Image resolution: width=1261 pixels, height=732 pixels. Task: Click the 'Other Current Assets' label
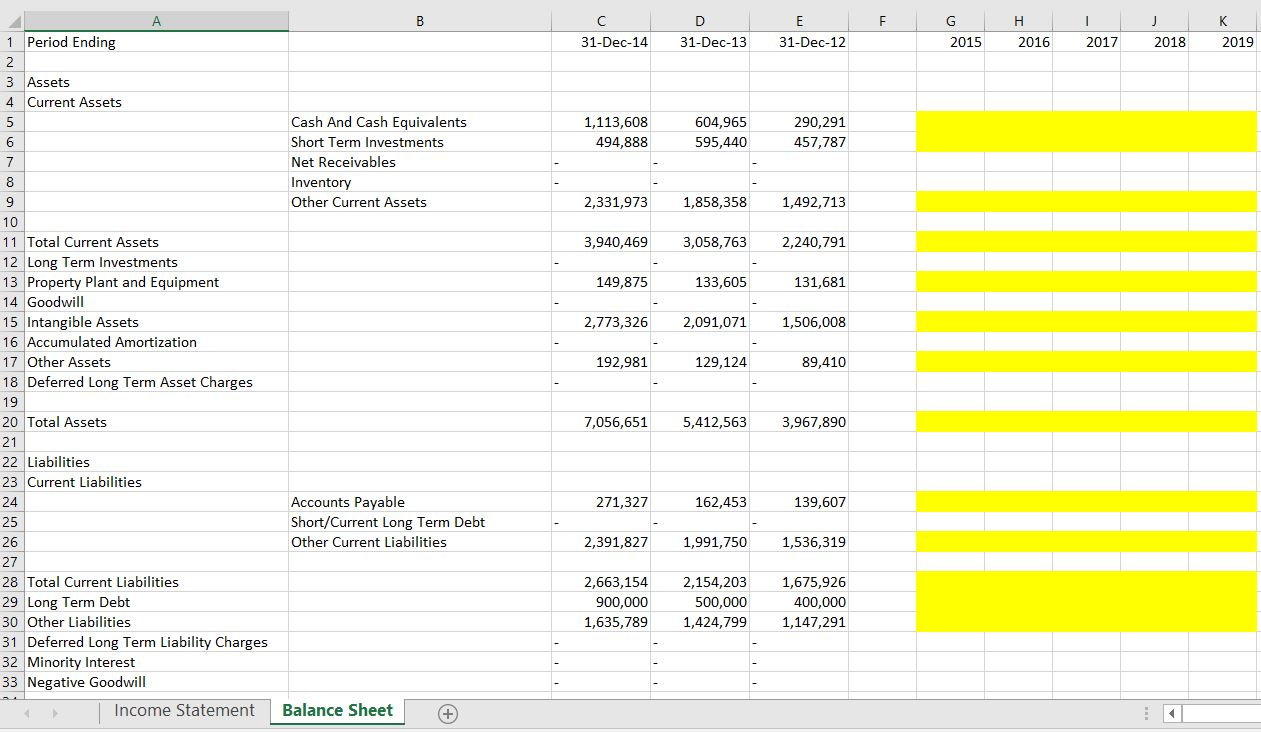[358, 202]
